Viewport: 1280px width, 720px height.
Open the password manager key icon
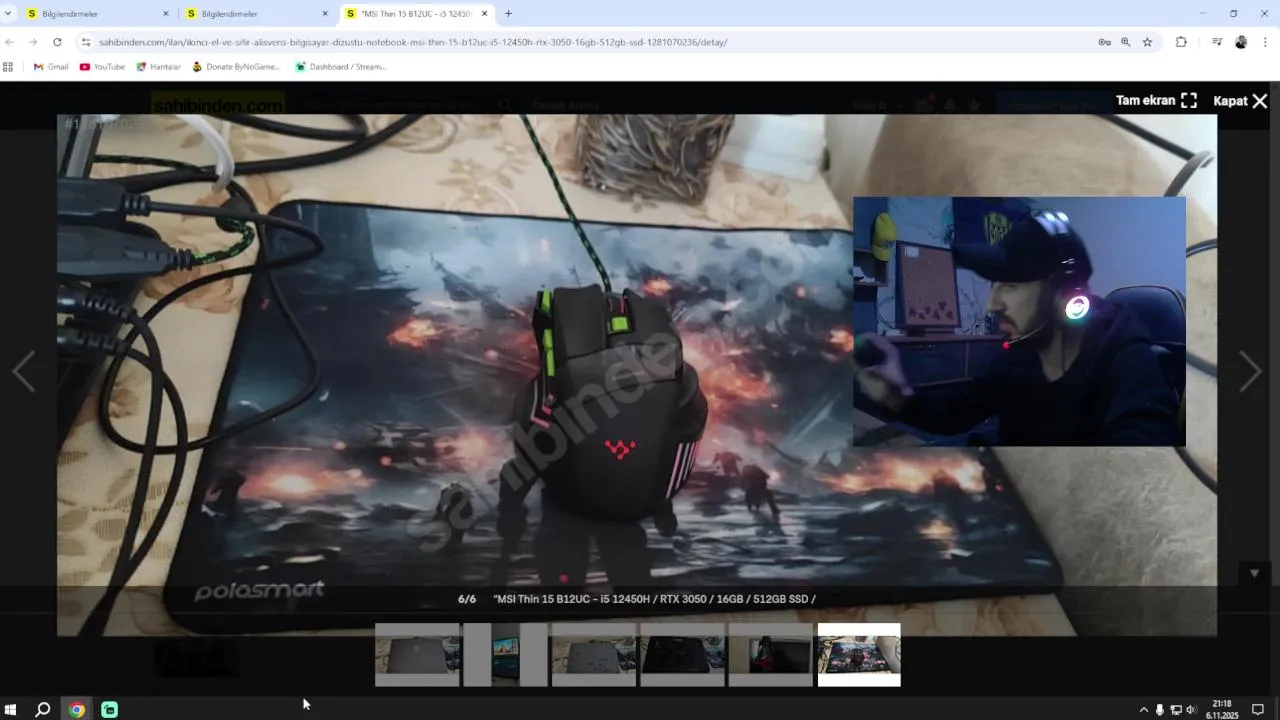[x=1104, y=42]
